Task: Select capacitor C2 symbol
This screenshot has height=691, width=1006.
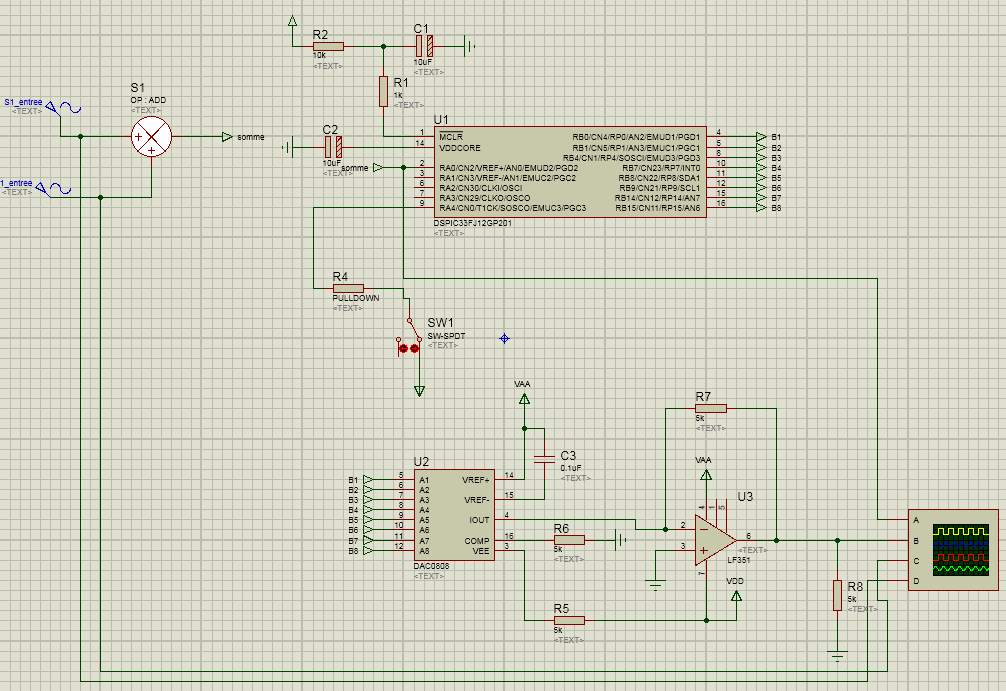Action: (333, 148)
